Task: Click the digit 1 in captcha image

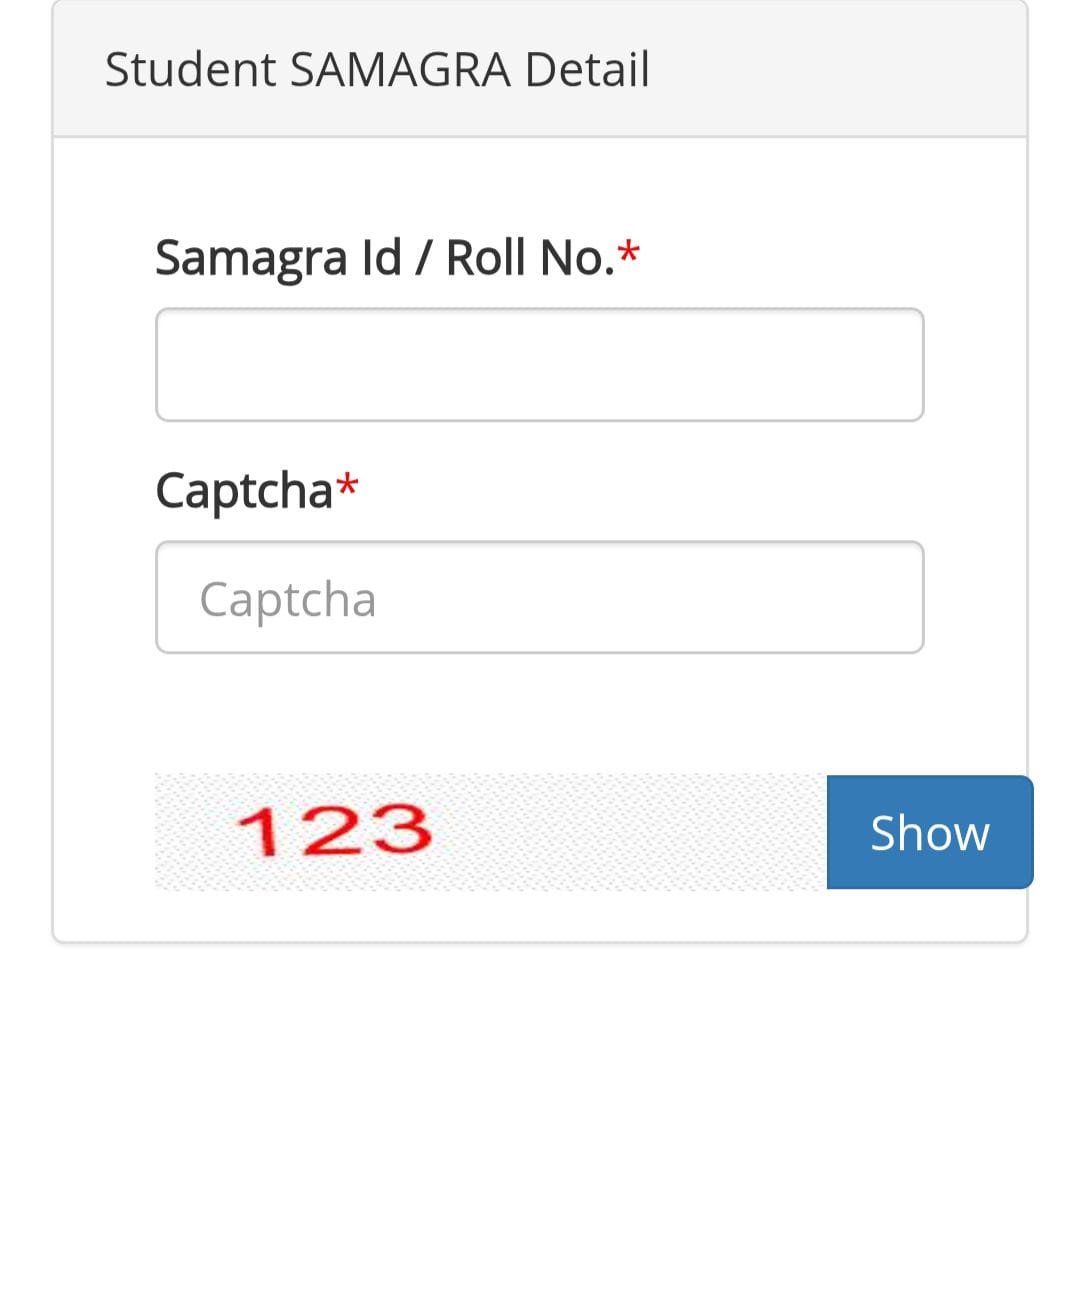Action: (x=259, y=831)
